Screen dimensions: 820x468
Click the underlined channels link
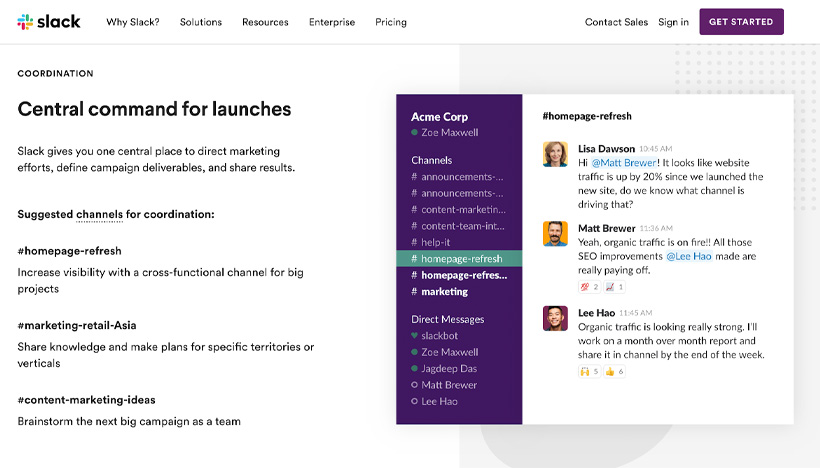pos(99,214)
